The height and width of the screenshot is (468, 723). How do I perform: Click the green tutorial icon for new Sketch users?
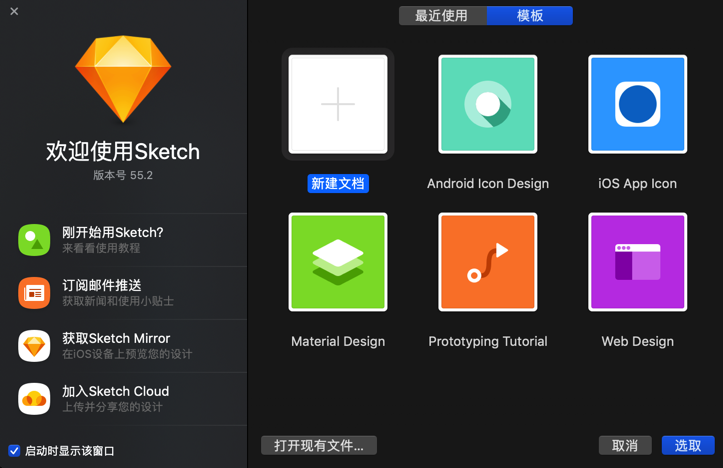(34, 240)
